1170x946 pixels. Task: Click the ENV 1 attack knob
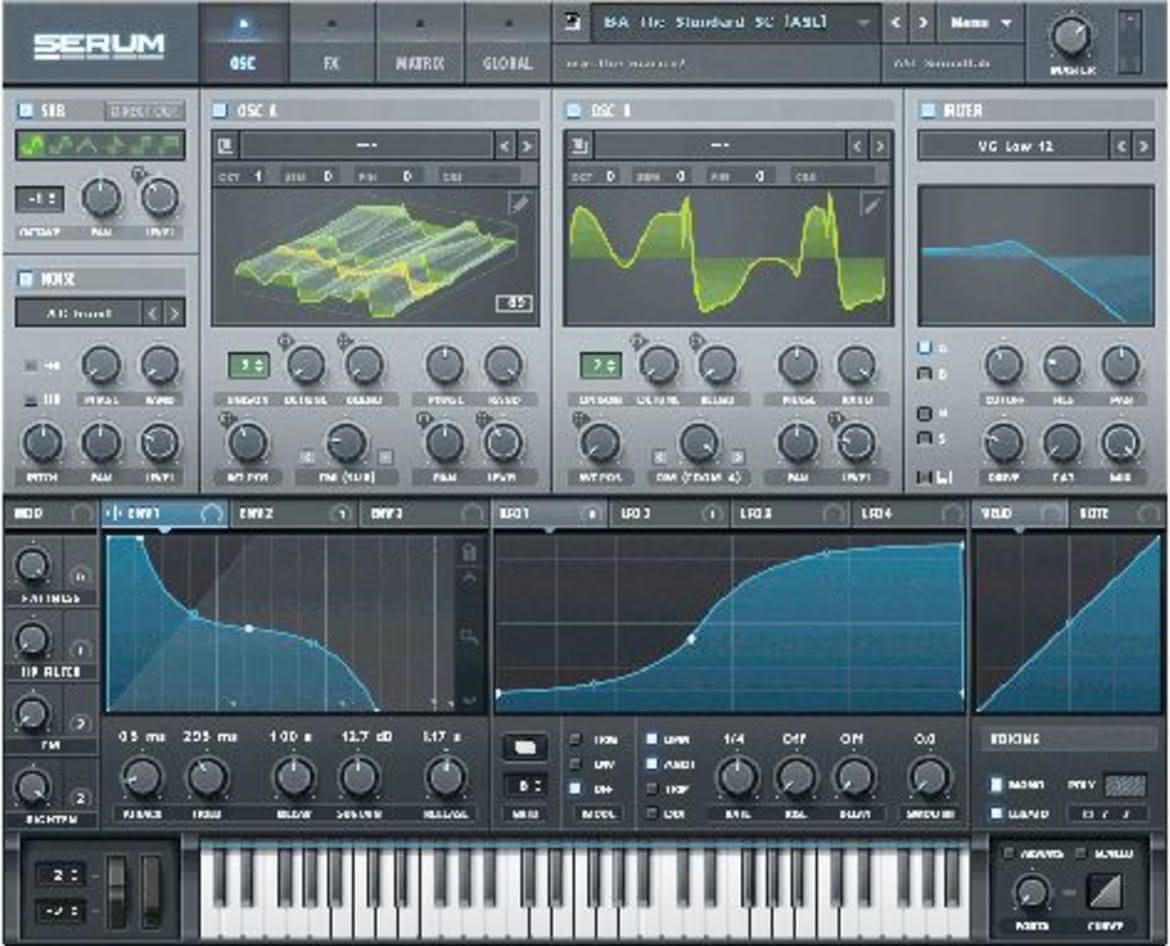click(x=141, y=777)
